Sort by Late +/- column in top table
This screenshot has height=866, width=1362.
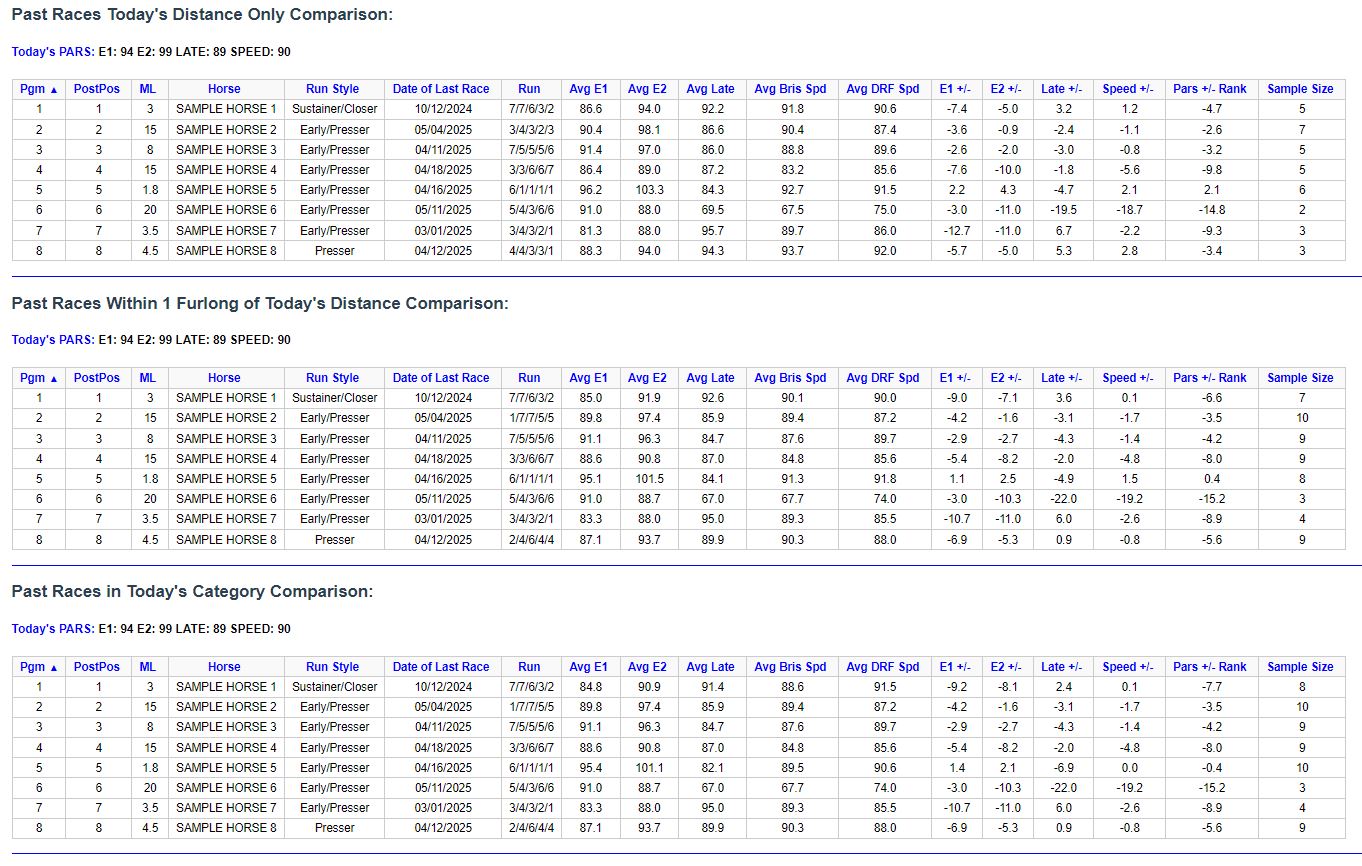click(1060, 88)
